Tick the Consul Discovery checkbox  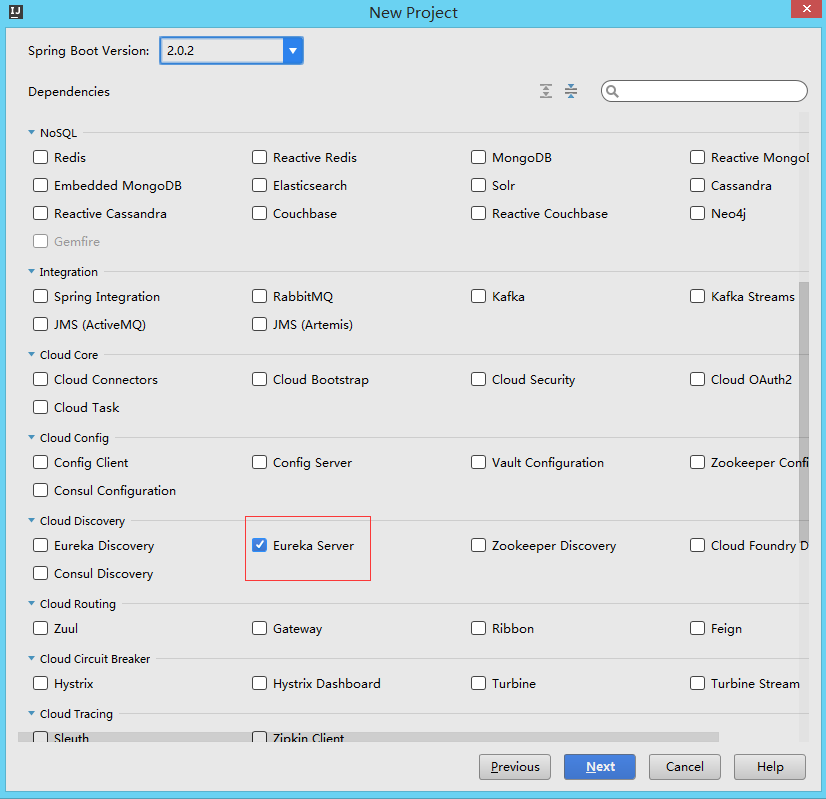click(41, 573)
